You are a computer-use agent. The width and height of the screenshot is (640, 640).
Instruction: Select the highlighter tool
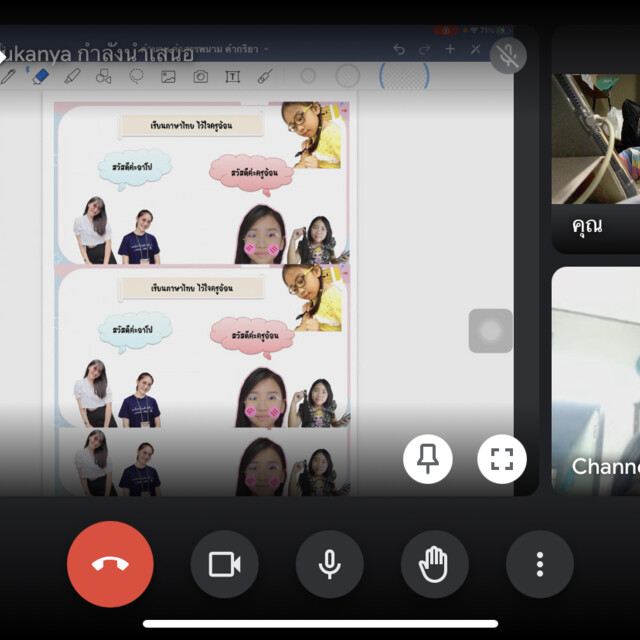[72, 76]
